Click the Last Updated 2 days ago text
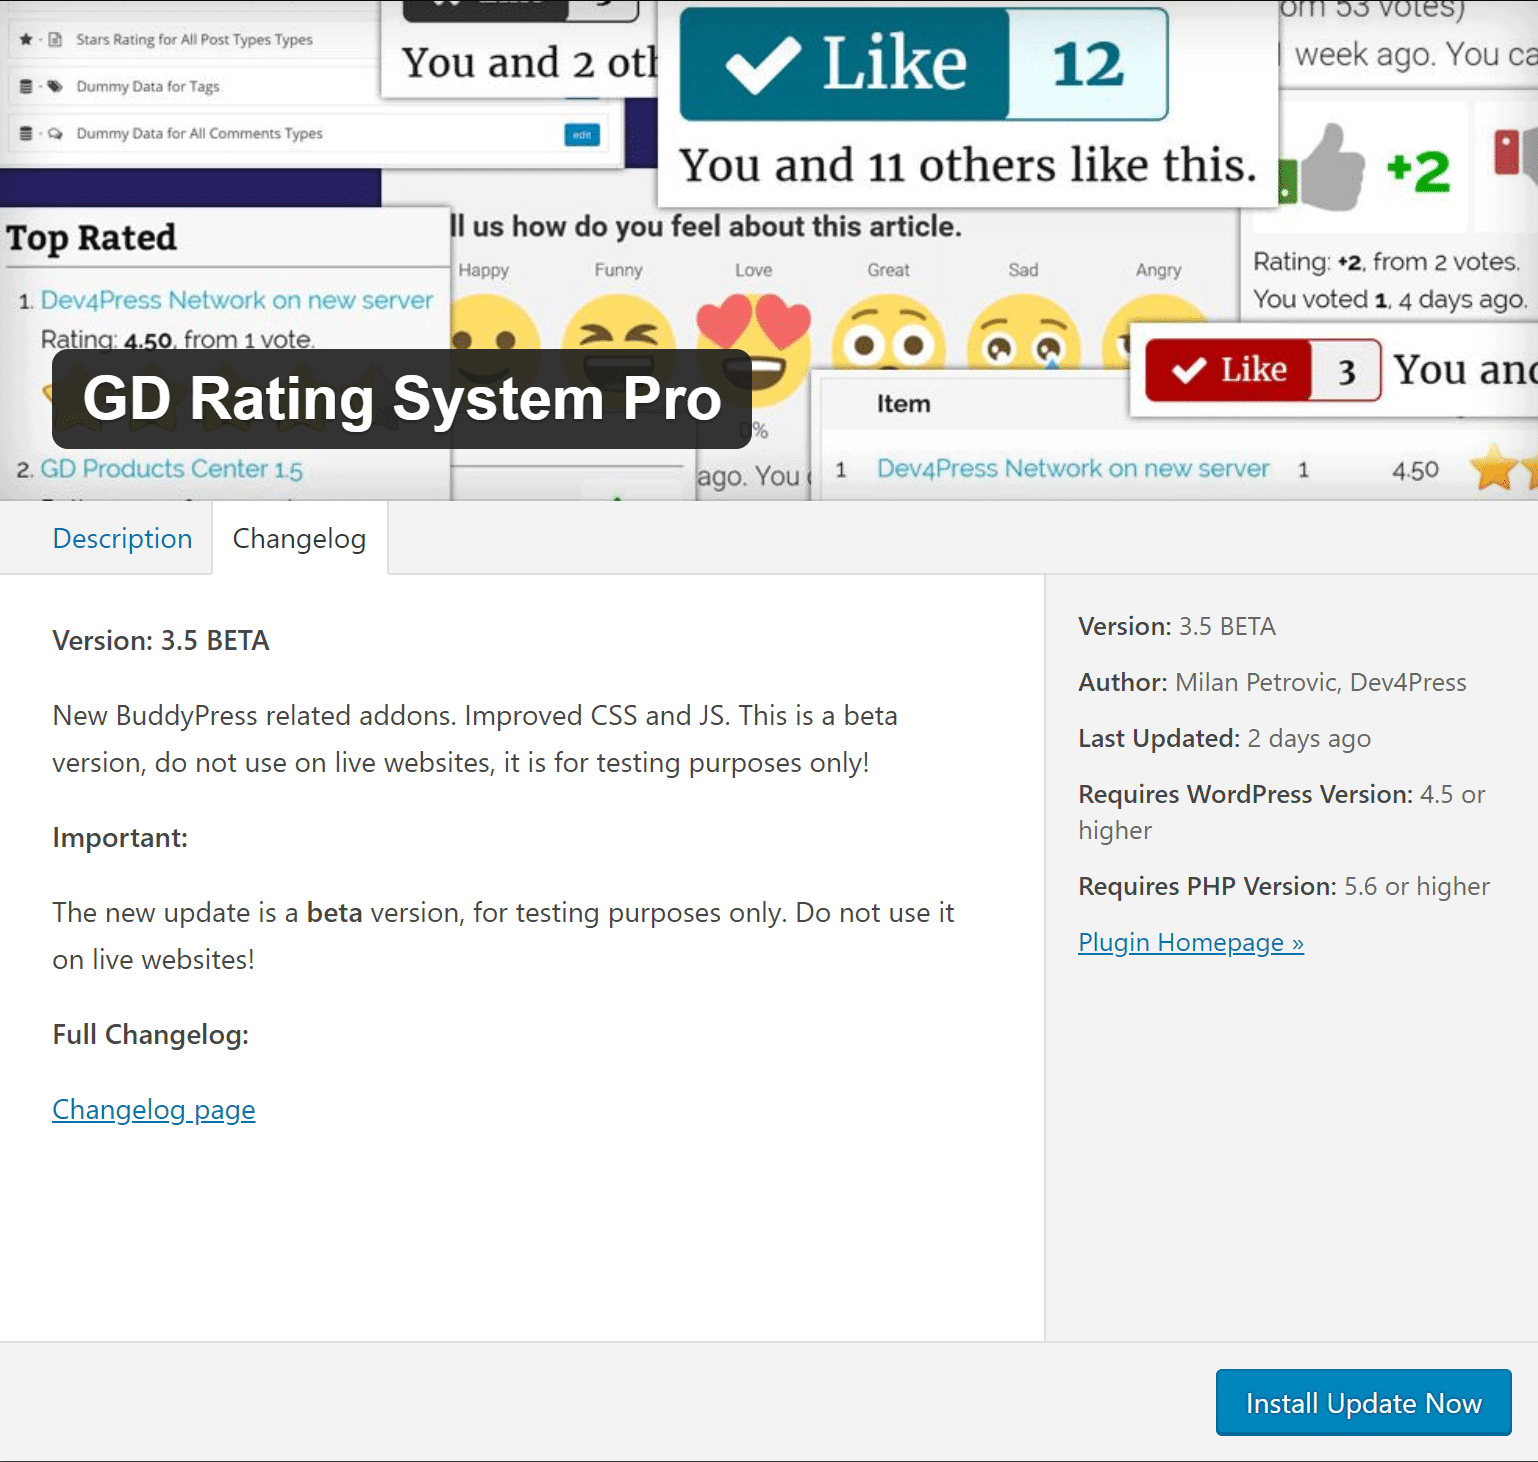This screenshot has width=1538, height=1462. [1224, 738]
